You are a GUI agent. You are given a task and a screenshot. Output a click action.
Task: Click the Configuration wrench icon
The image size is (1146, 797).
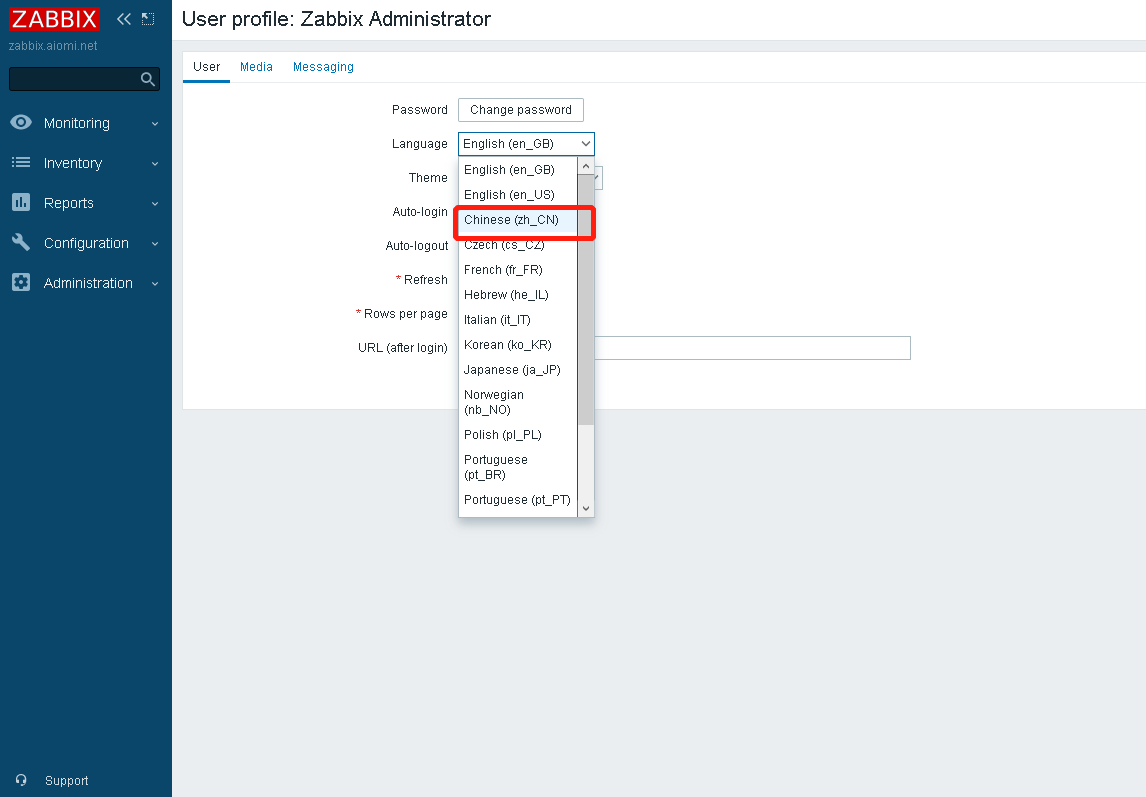point(21,243)
